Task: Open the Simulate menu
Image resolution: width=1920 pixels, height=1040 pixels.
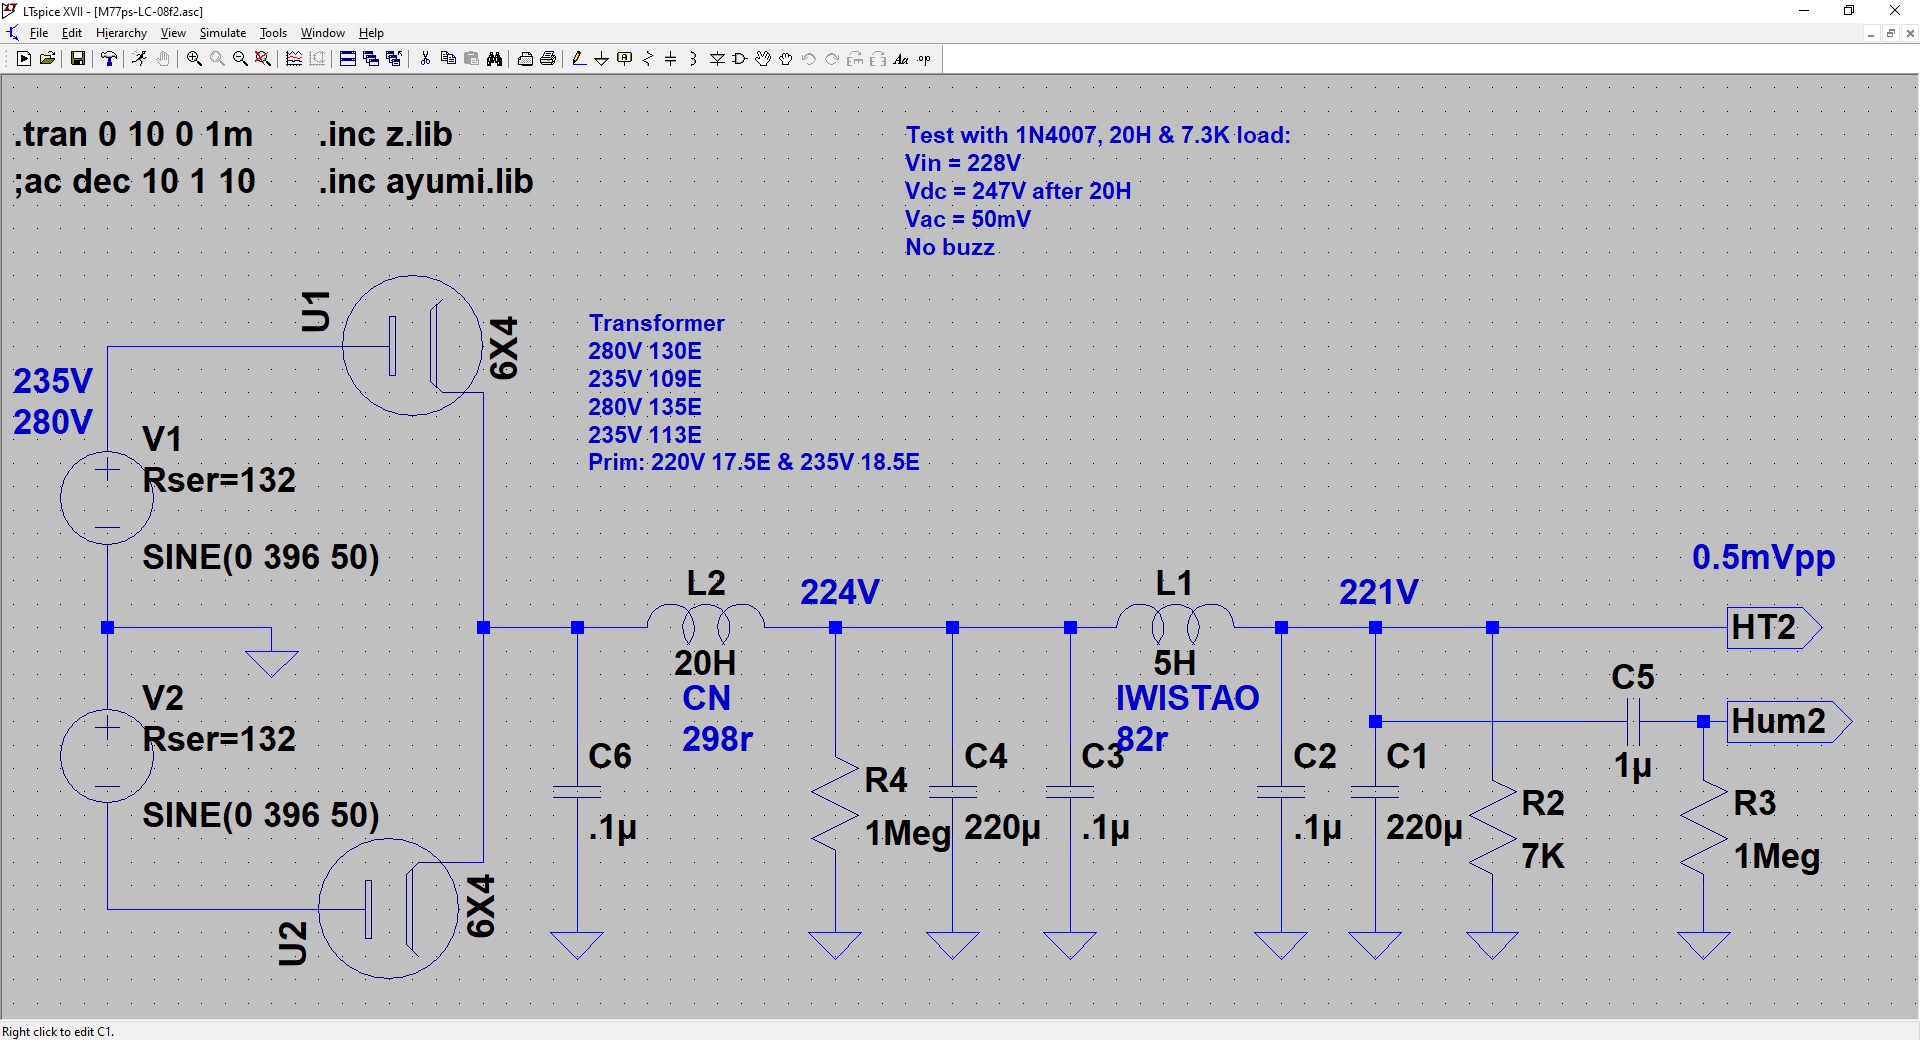Action: point(223,33)
